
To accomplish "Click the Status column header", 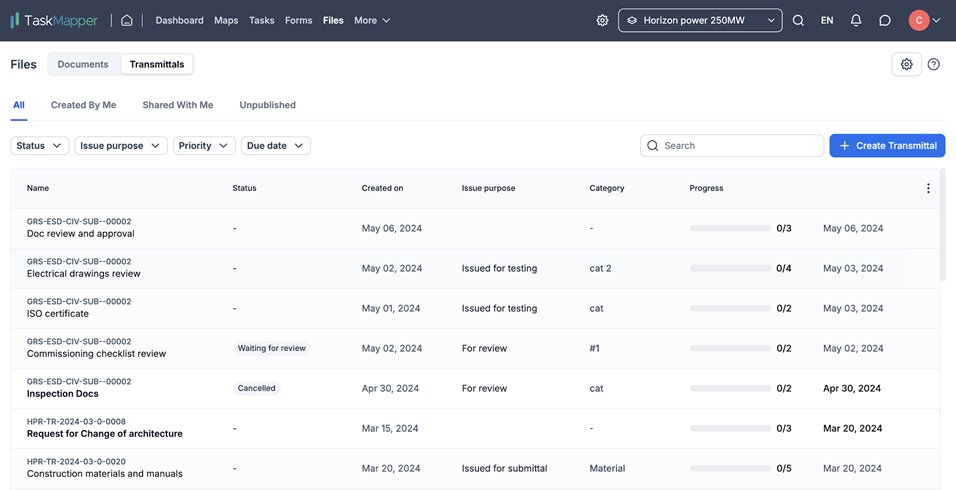I will tap(244, 188).
